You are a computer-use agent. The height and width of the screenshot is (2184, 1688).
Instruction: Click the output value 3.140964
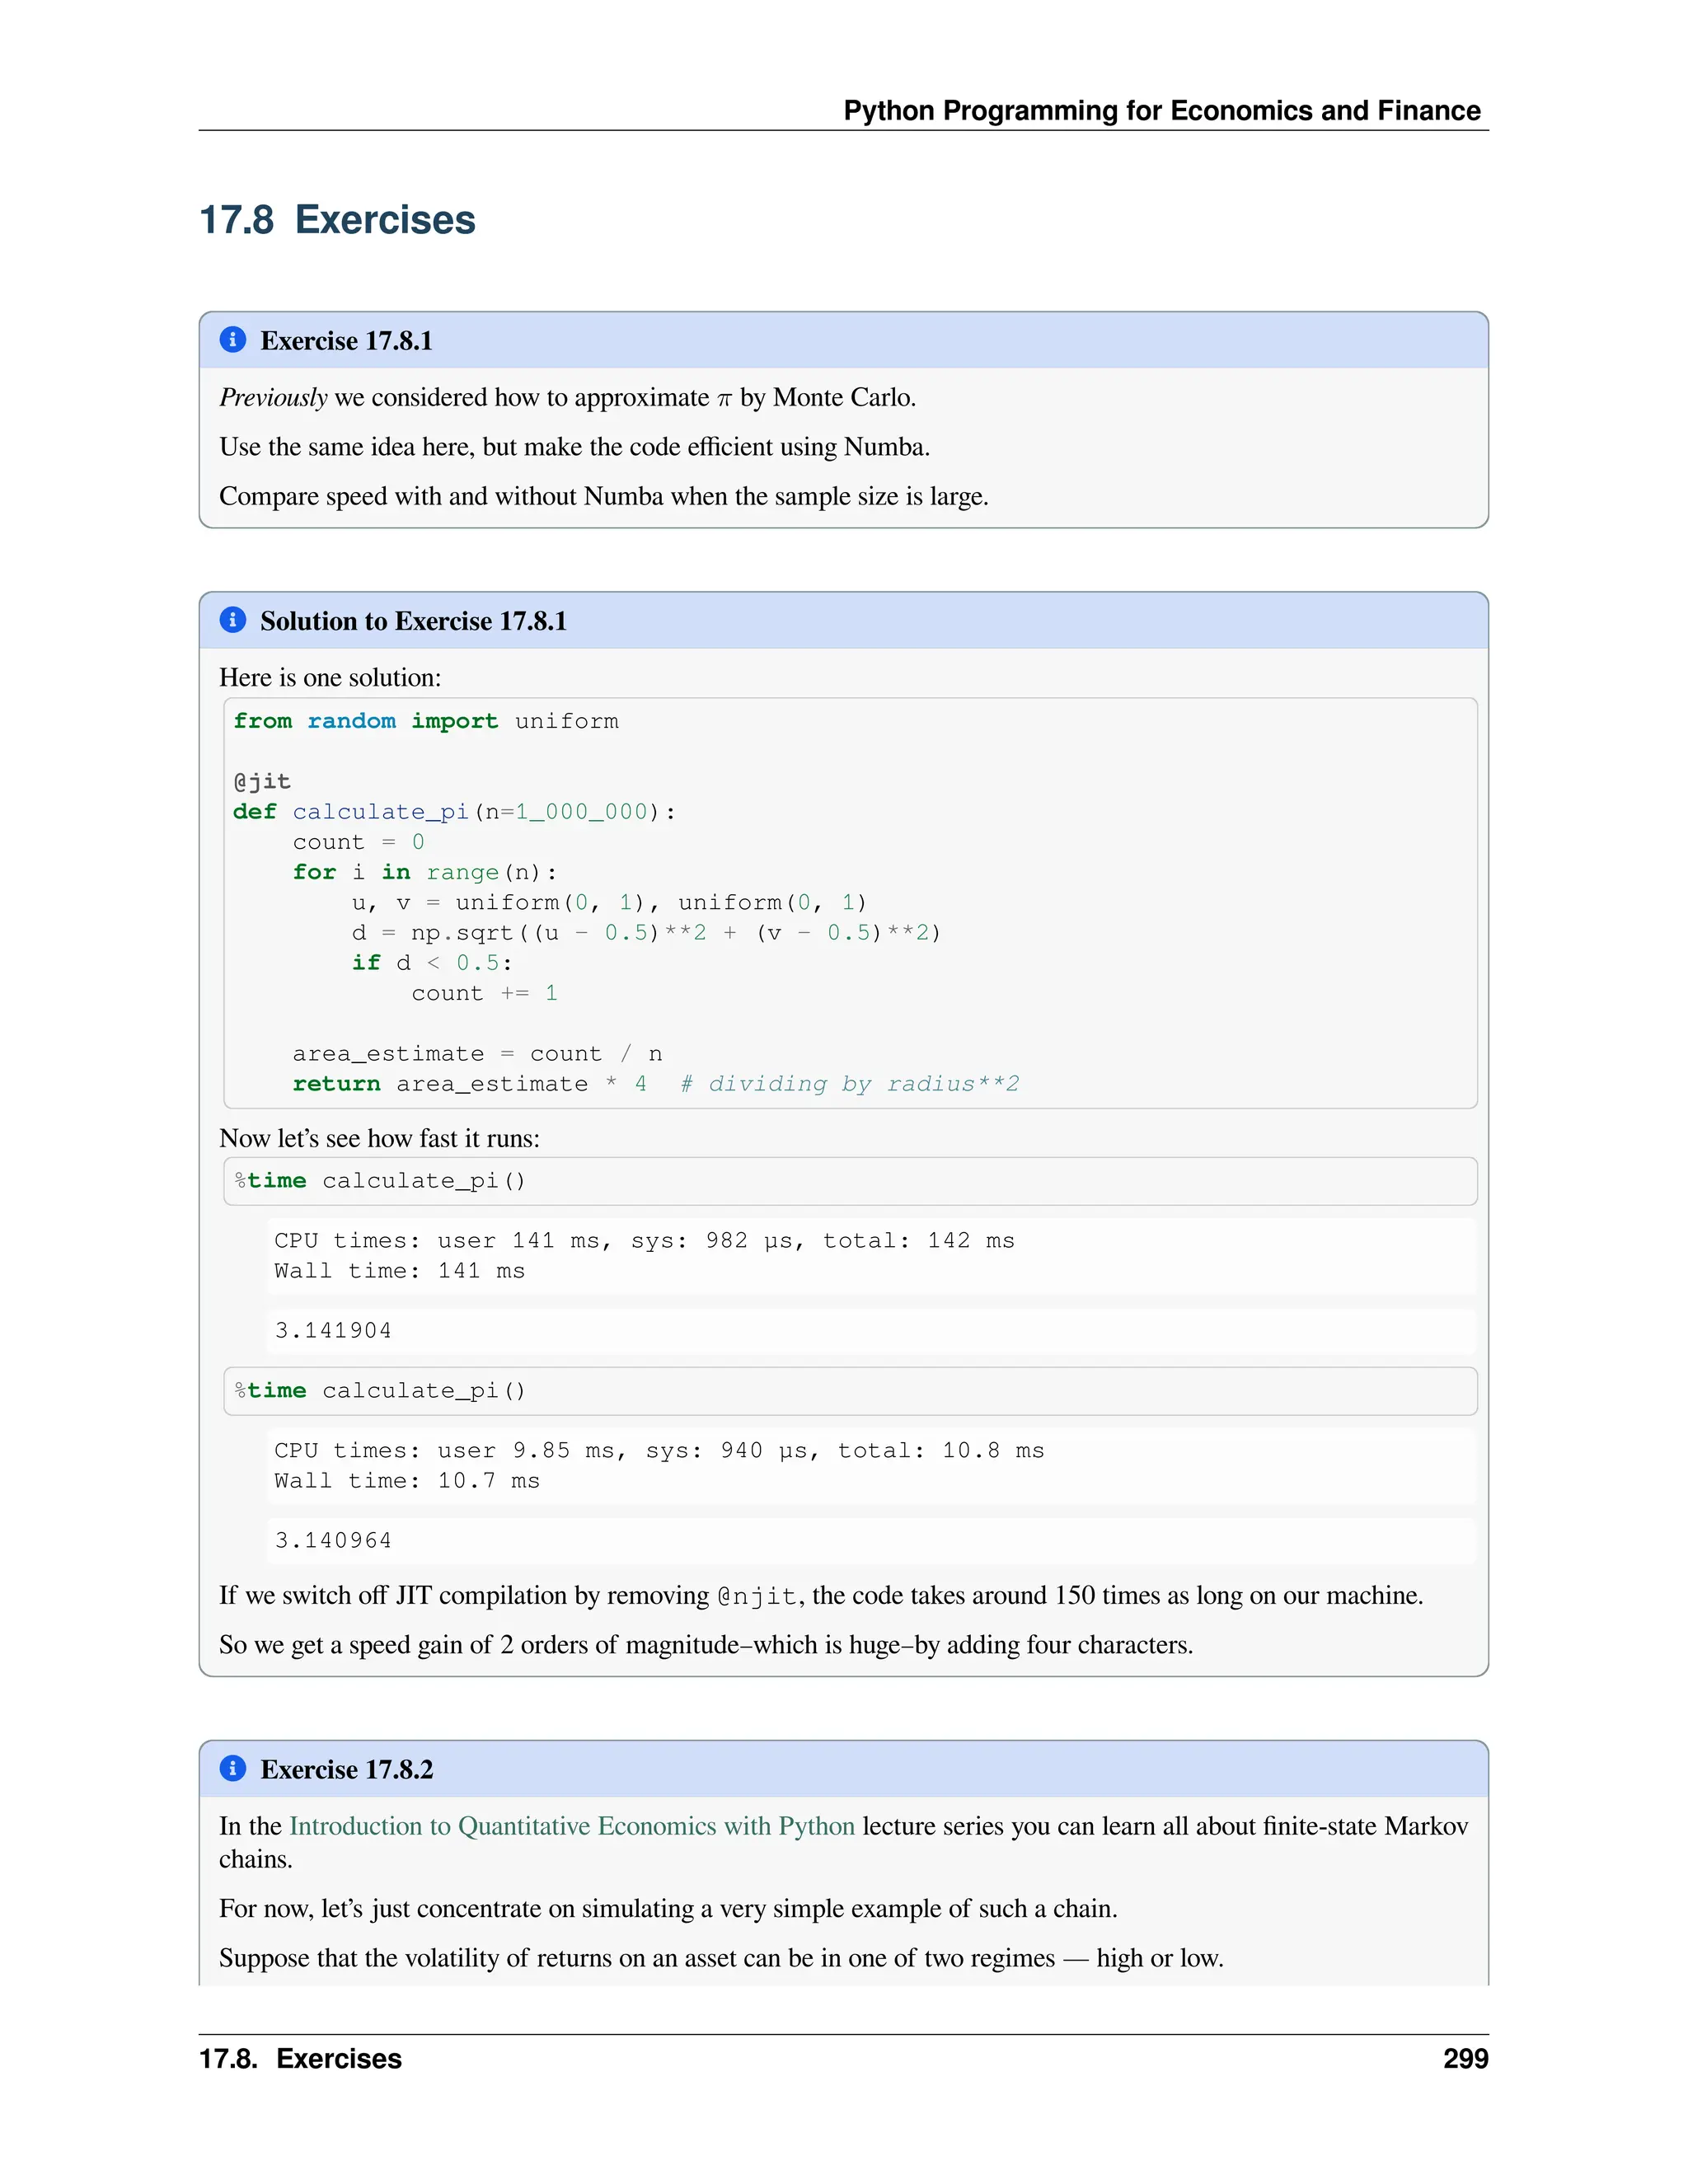coord(333,1541)
